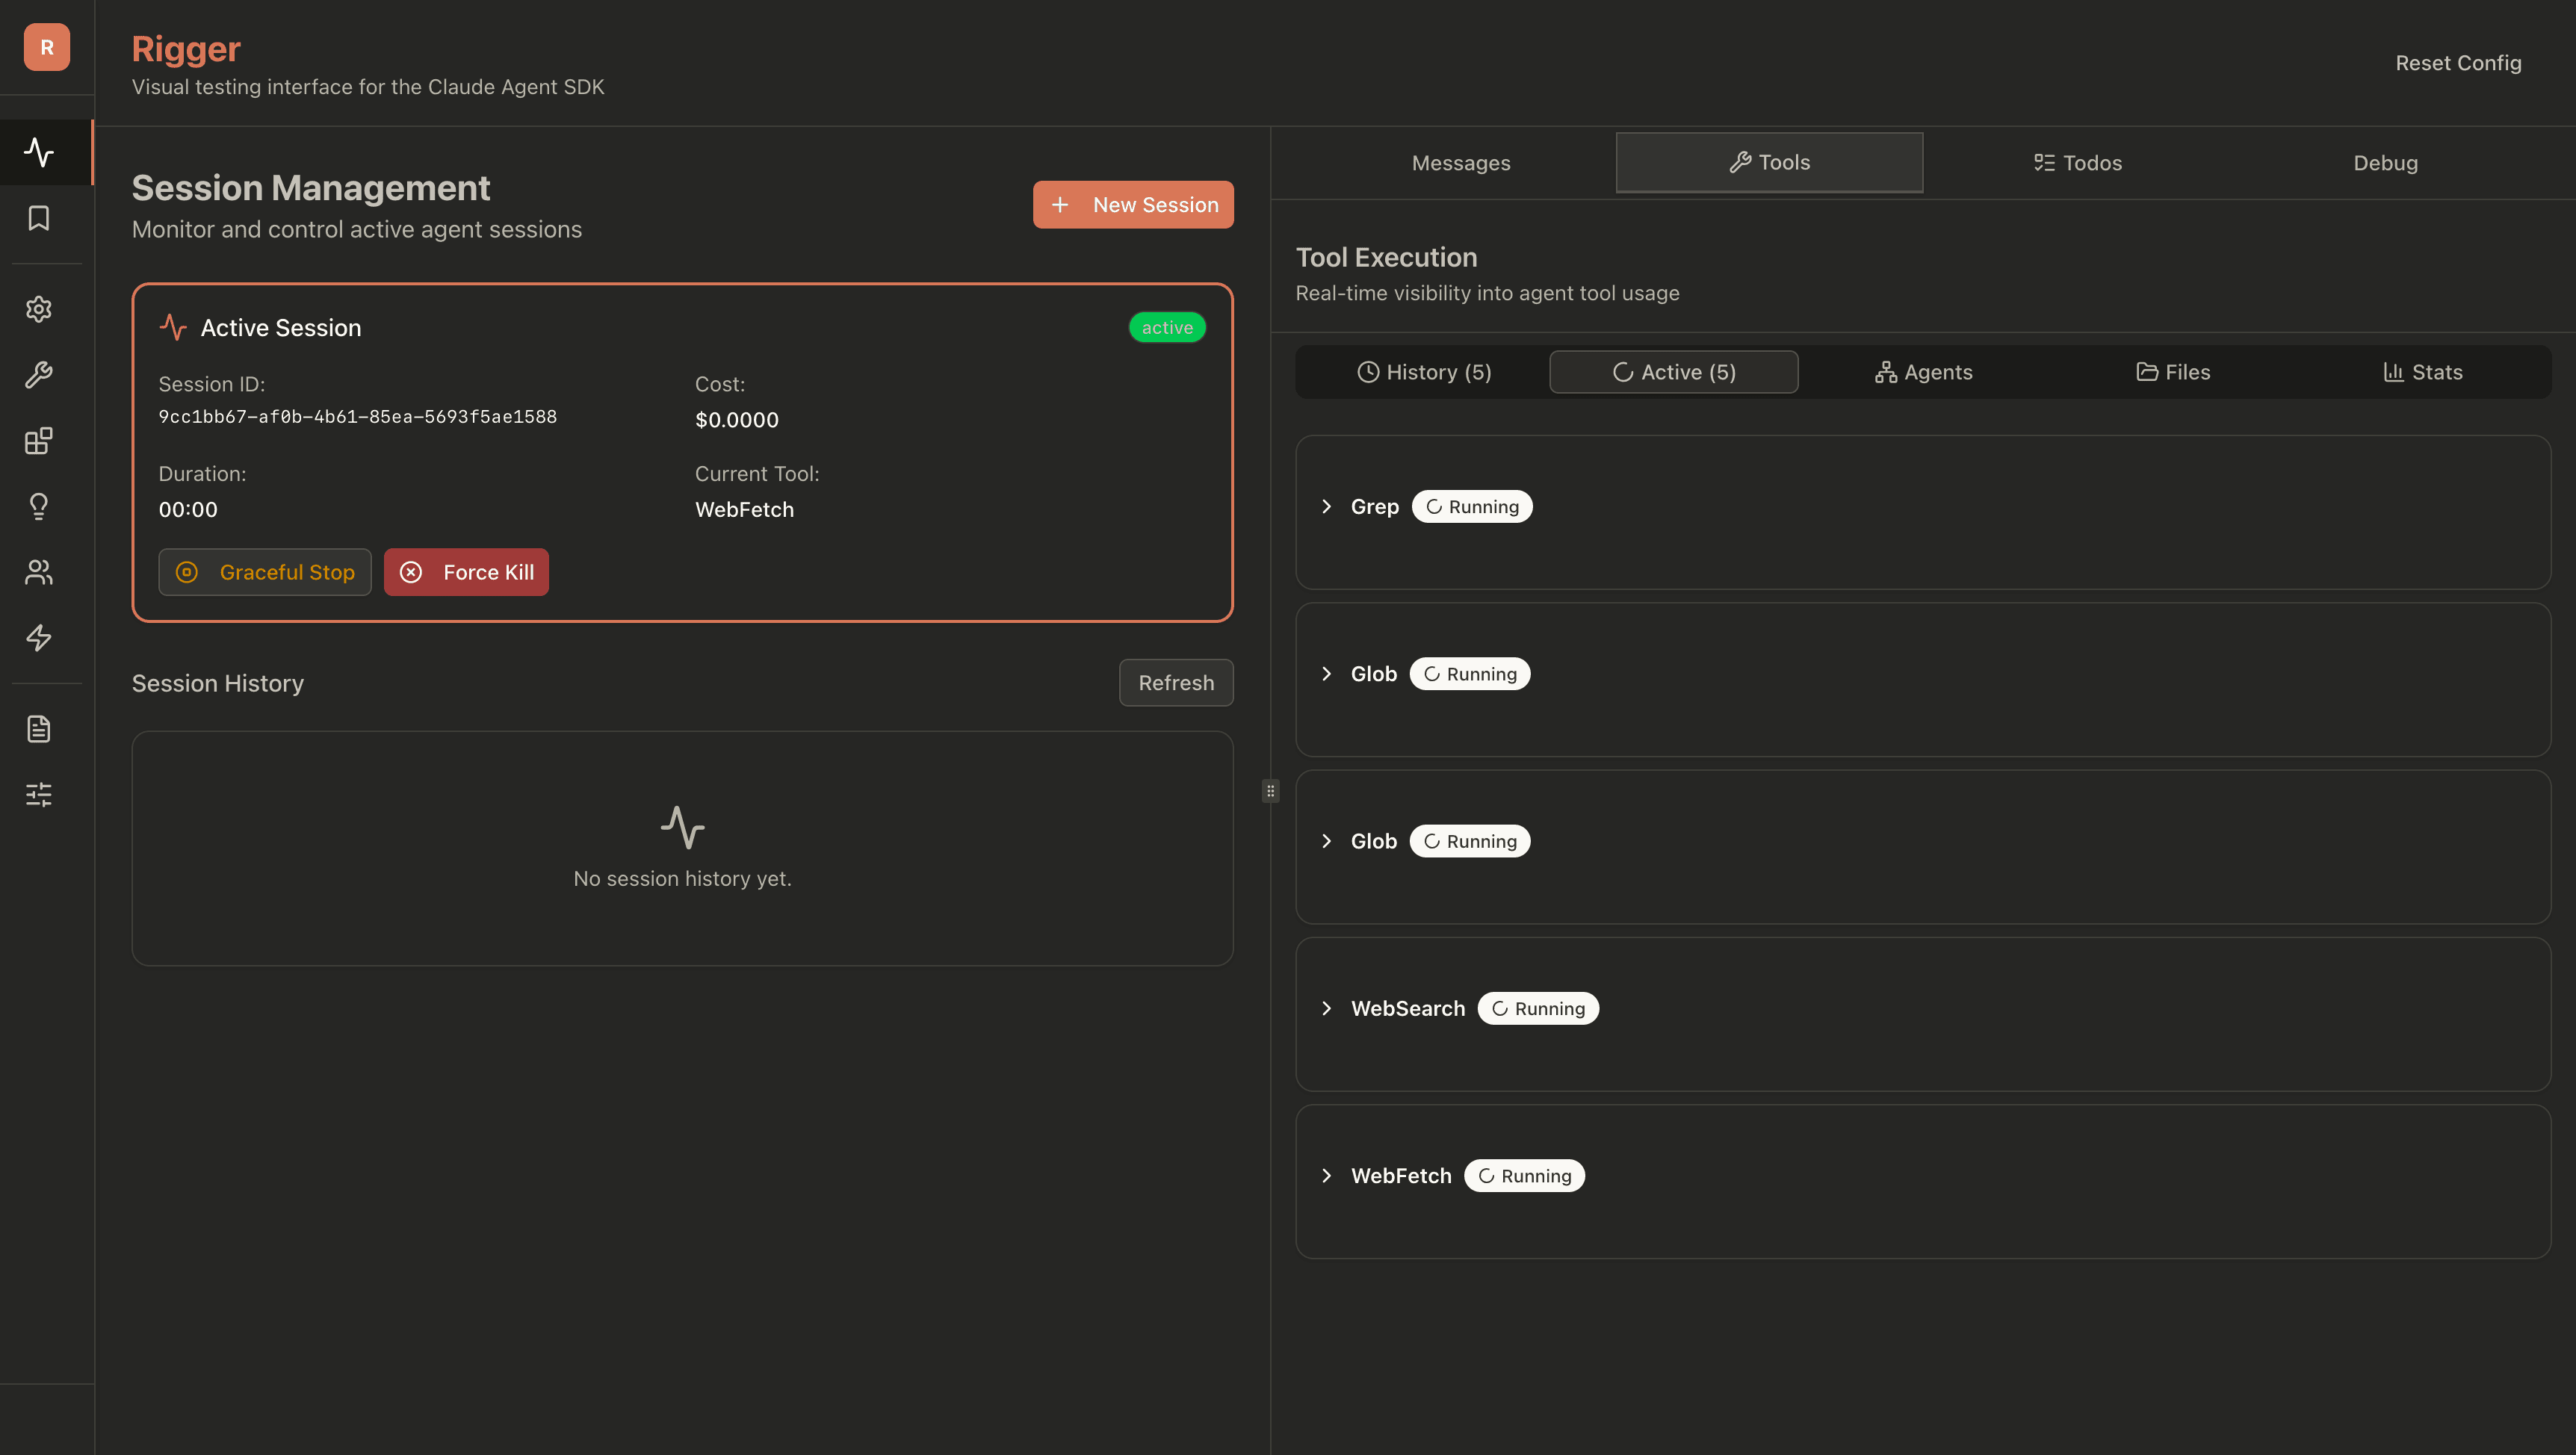The image size is (2576, 1455).
Task: Start a New Session
Action: click(1133, 205)
